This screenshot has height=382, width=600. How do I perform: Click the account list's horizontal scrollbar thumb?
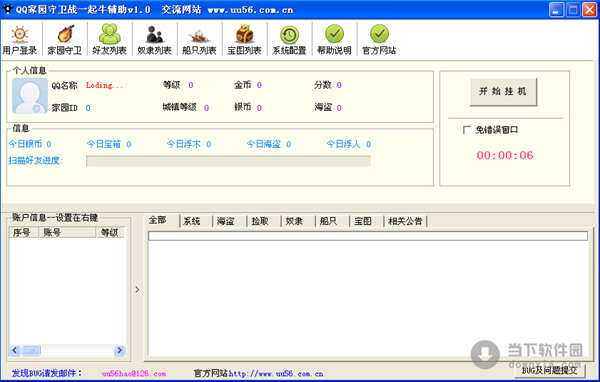pos(31,350)
